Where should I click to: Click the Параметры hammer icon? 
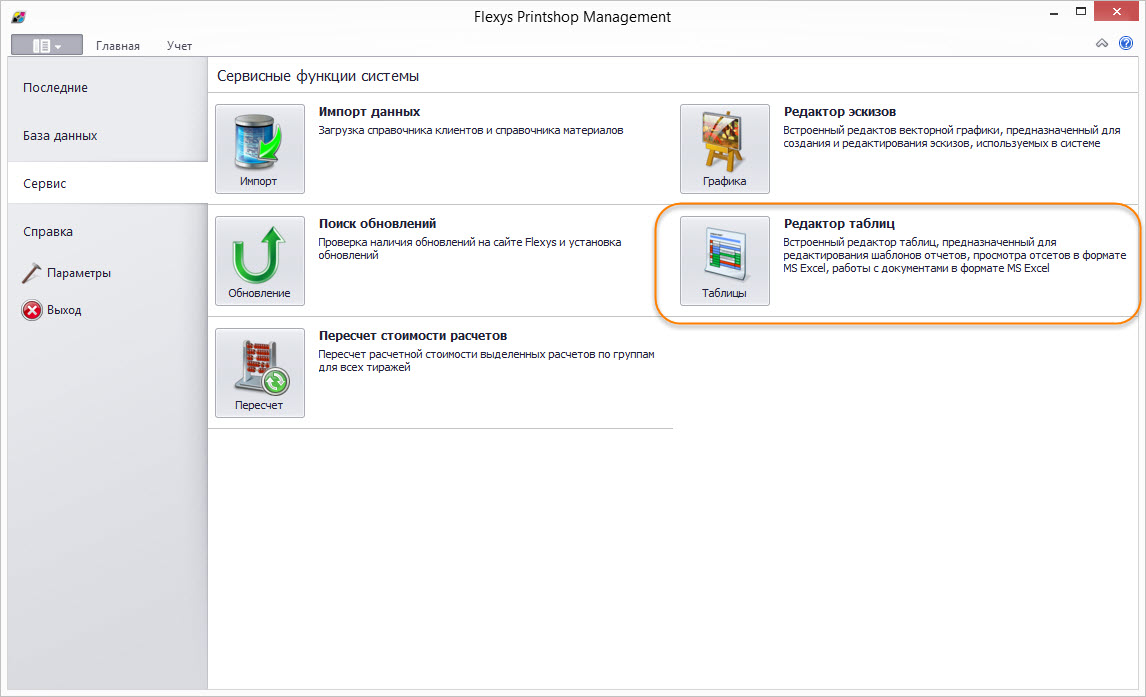pyautogui.click(x=31, y=273)
